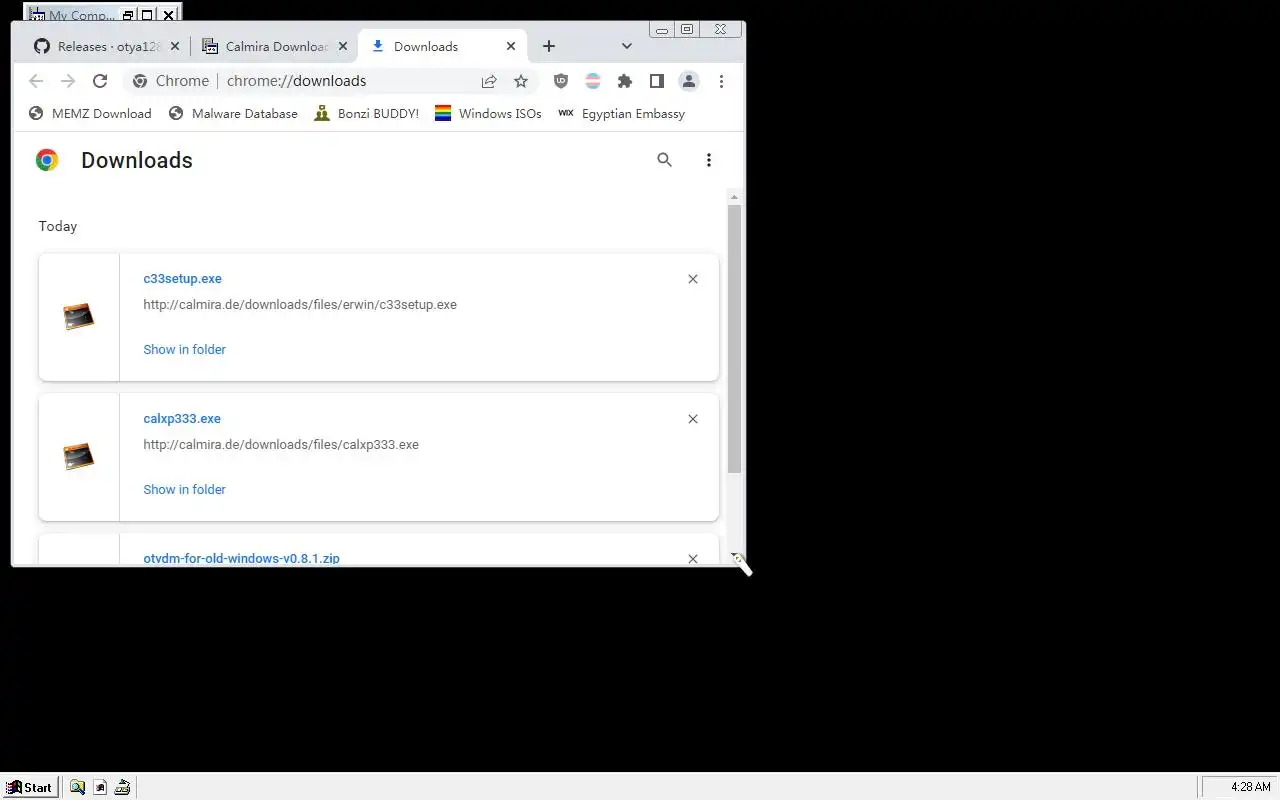Close the Releases GitHub tab
Screen dimensions: 1280x800
pos(175,46)
